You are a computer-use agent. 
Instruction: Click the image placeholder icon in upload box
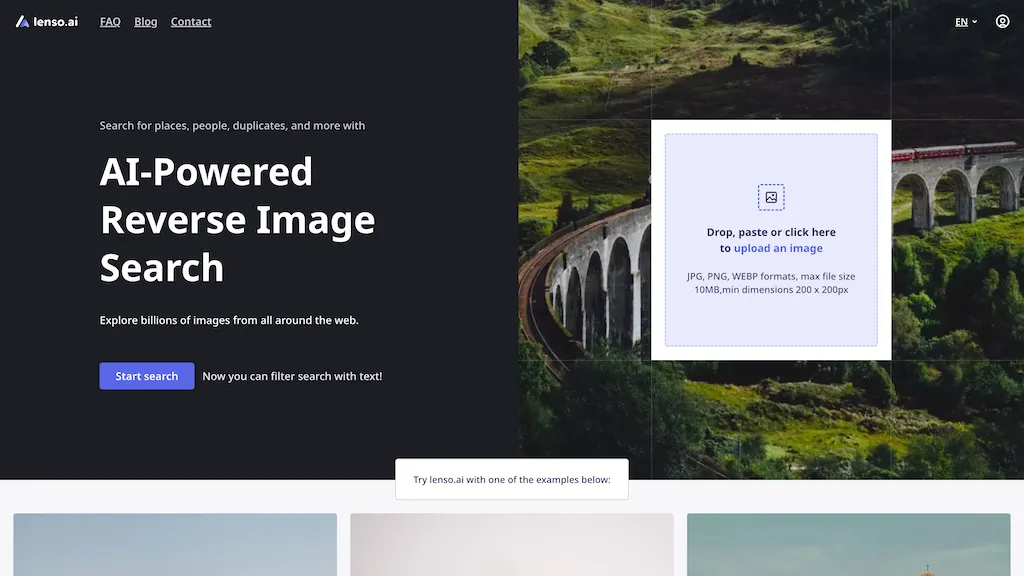(771, 197)
